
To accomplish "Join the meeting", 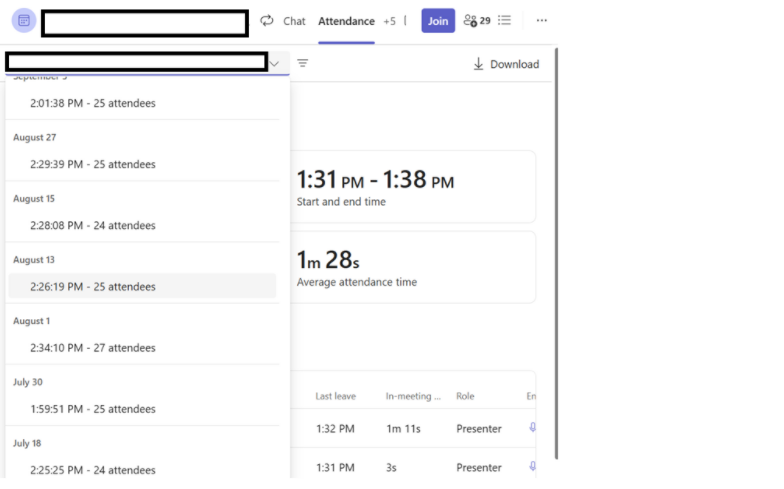I will 438,21.
